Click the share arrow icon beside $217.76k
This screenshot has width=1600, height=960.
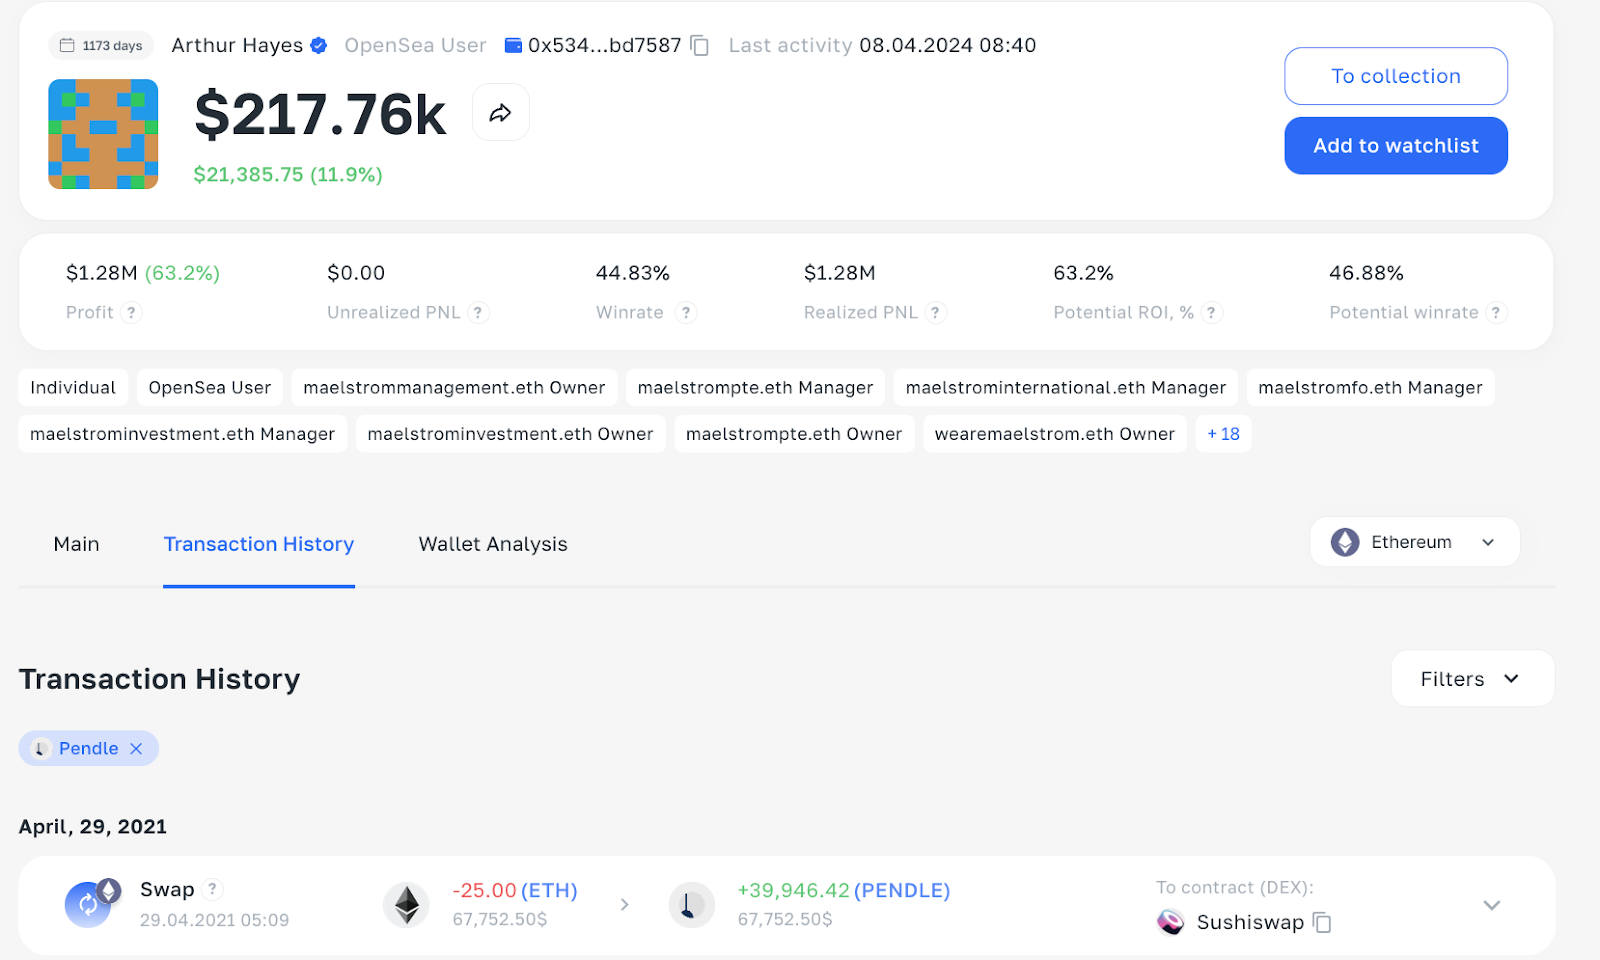coord(500,113)
